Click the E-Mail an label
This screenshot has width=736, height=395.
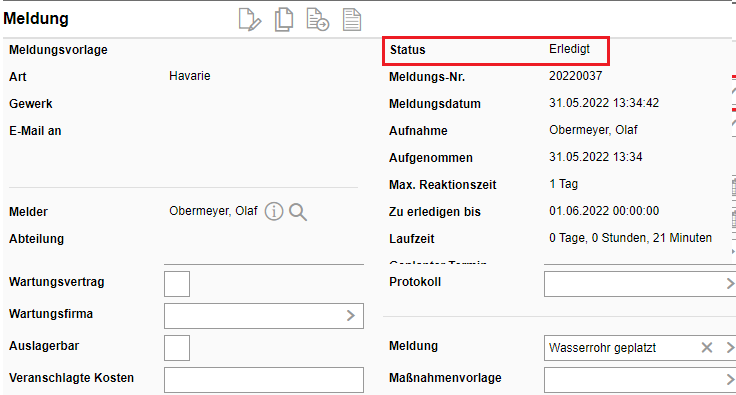coord(35,131)
